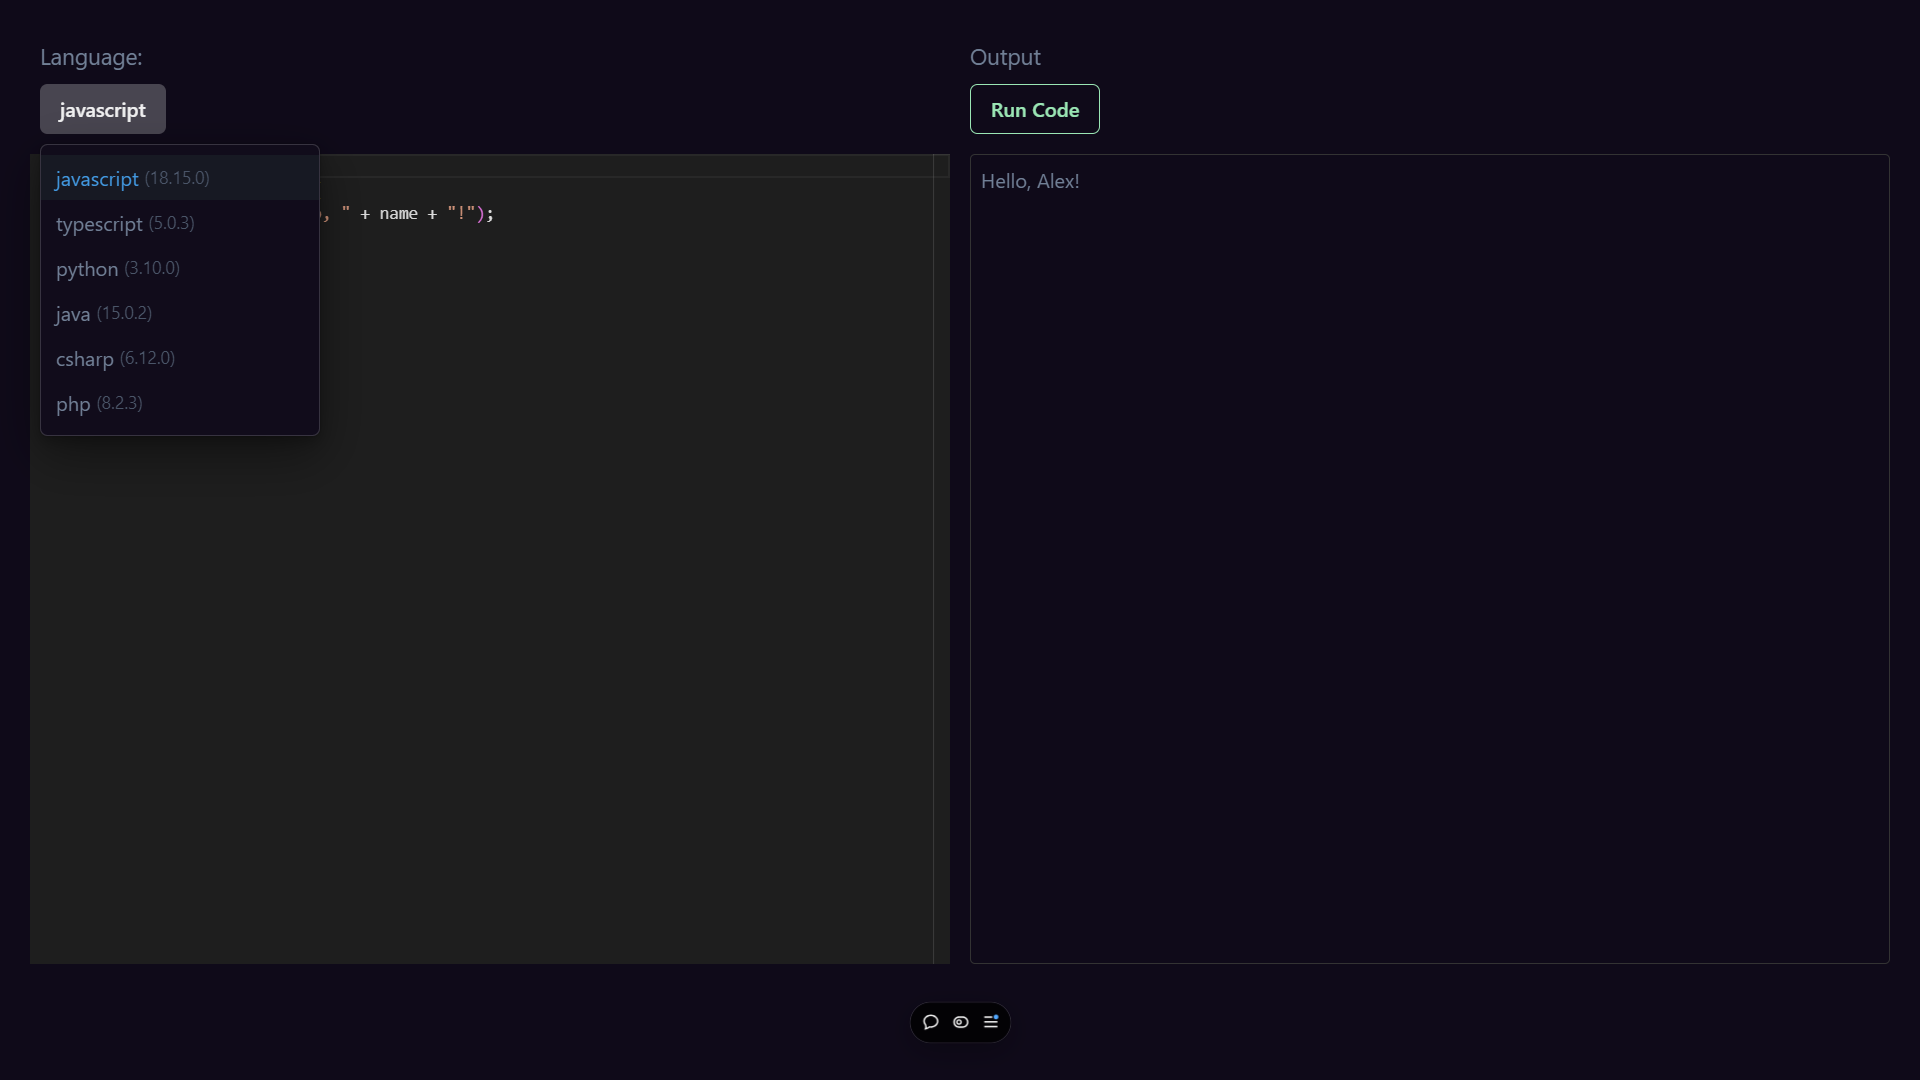The height and width of the screenshot is (1080, 1920).
Task: Open the chat bubble icon in bottom toolbar
Action: click(x=931, y=1022)
